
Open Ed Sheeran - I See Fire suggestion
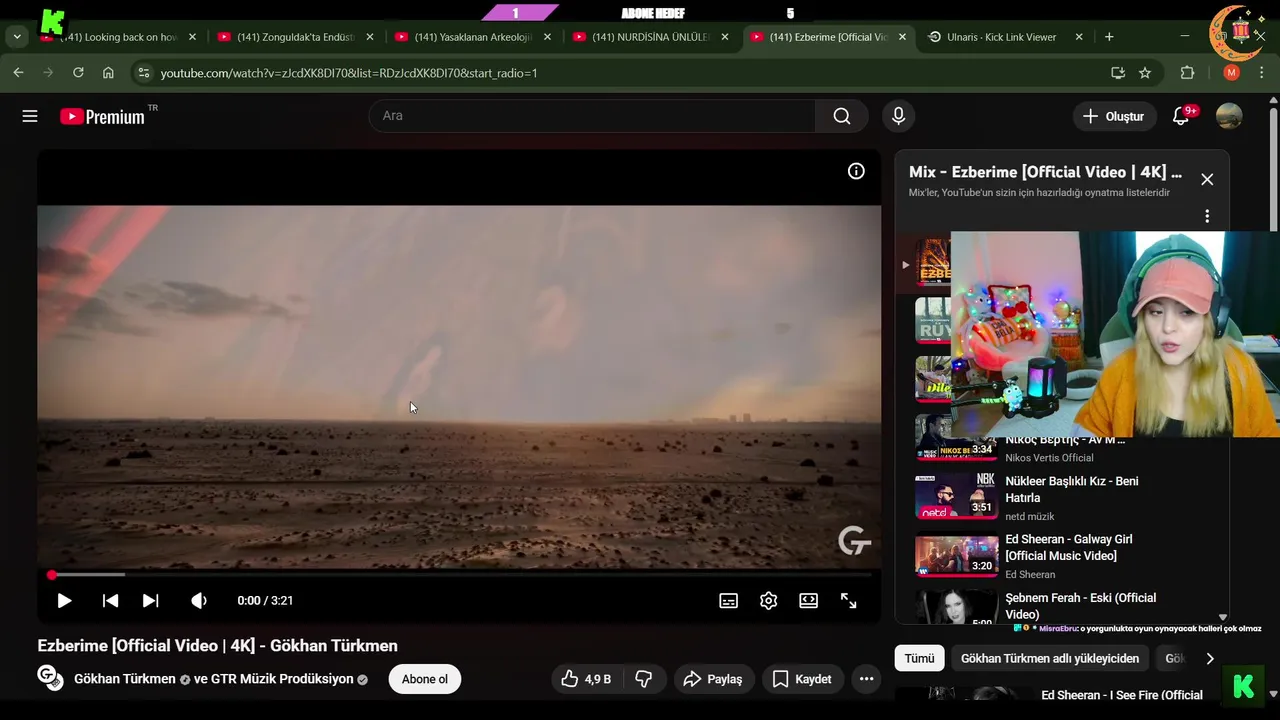[x=1122, y=695]
